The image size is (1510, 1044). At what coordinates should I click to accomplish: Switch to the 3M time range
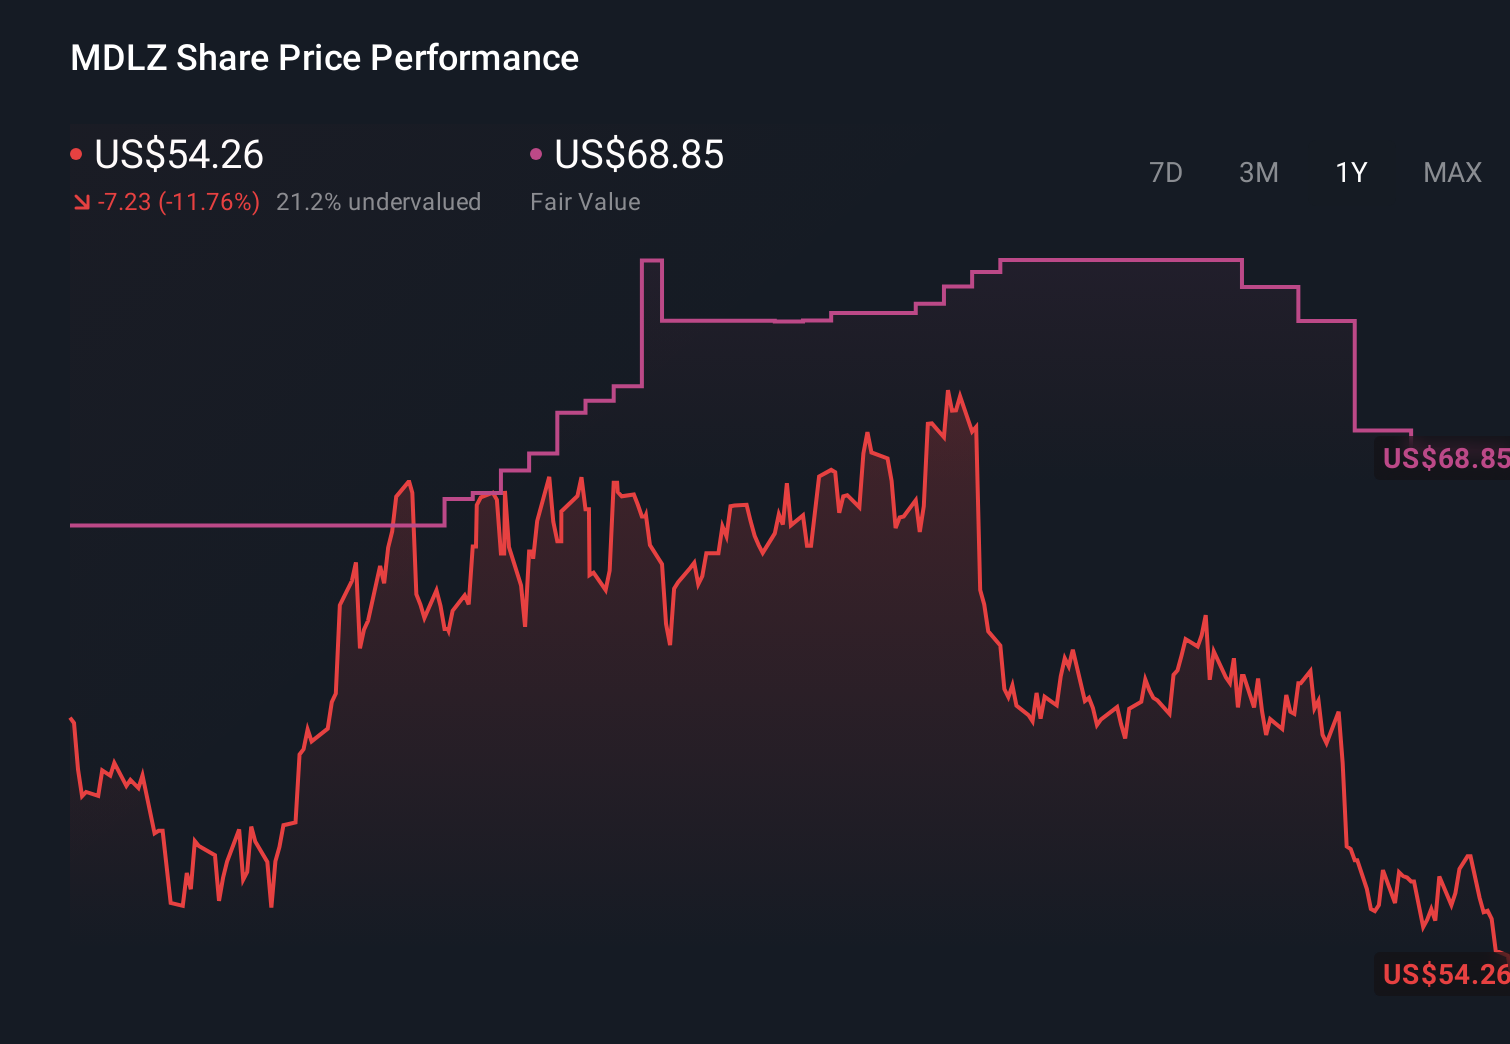point(1258,172)
